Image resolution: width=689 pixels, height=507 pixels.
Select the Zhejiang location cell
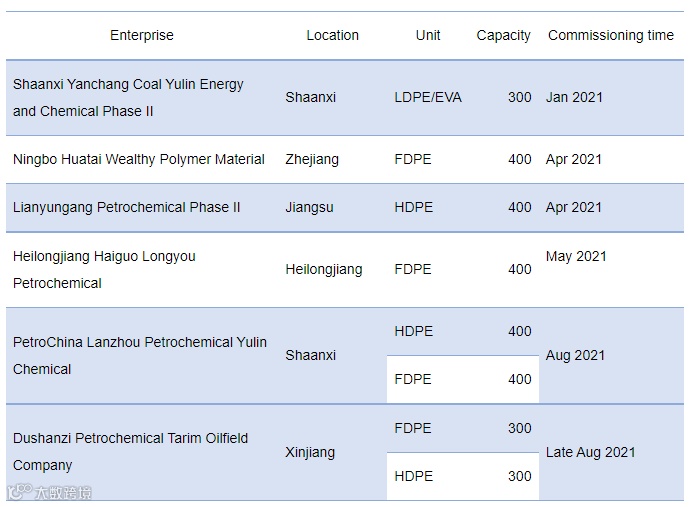coord(312,159)
